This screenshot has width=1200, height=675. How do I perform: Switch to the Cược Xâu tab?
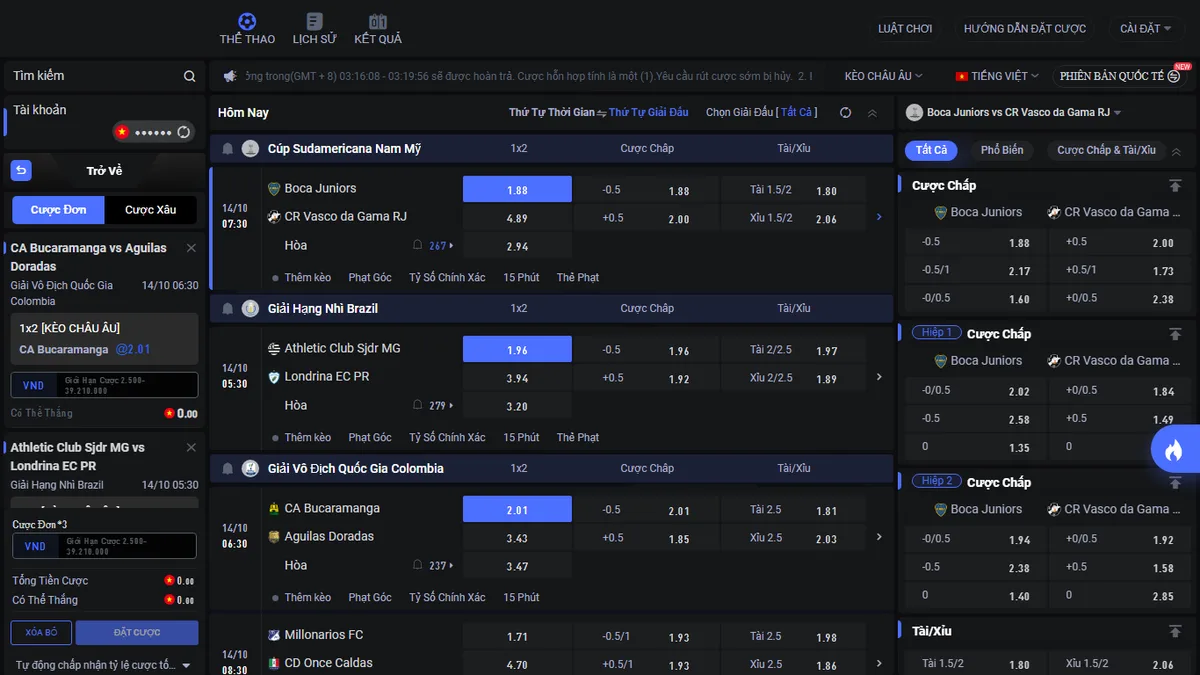tap(152, 210)
